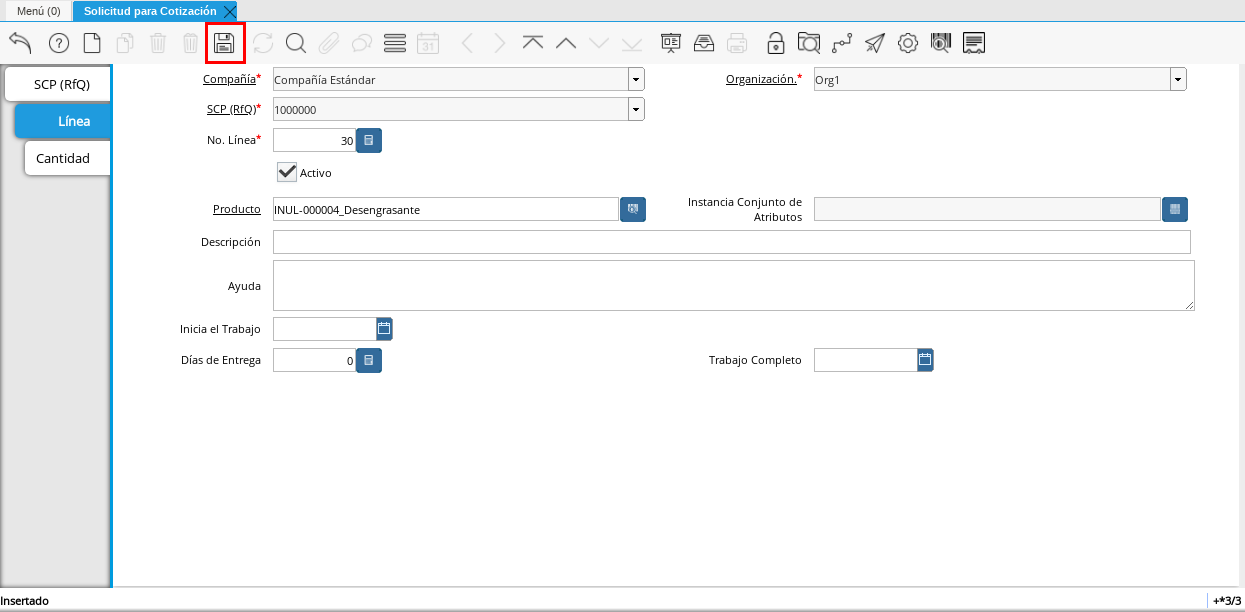Image resolution: width=1245 pixels, height=612 pixels.
Task: Open the find record magnifier icon
Action: (296, 43)
